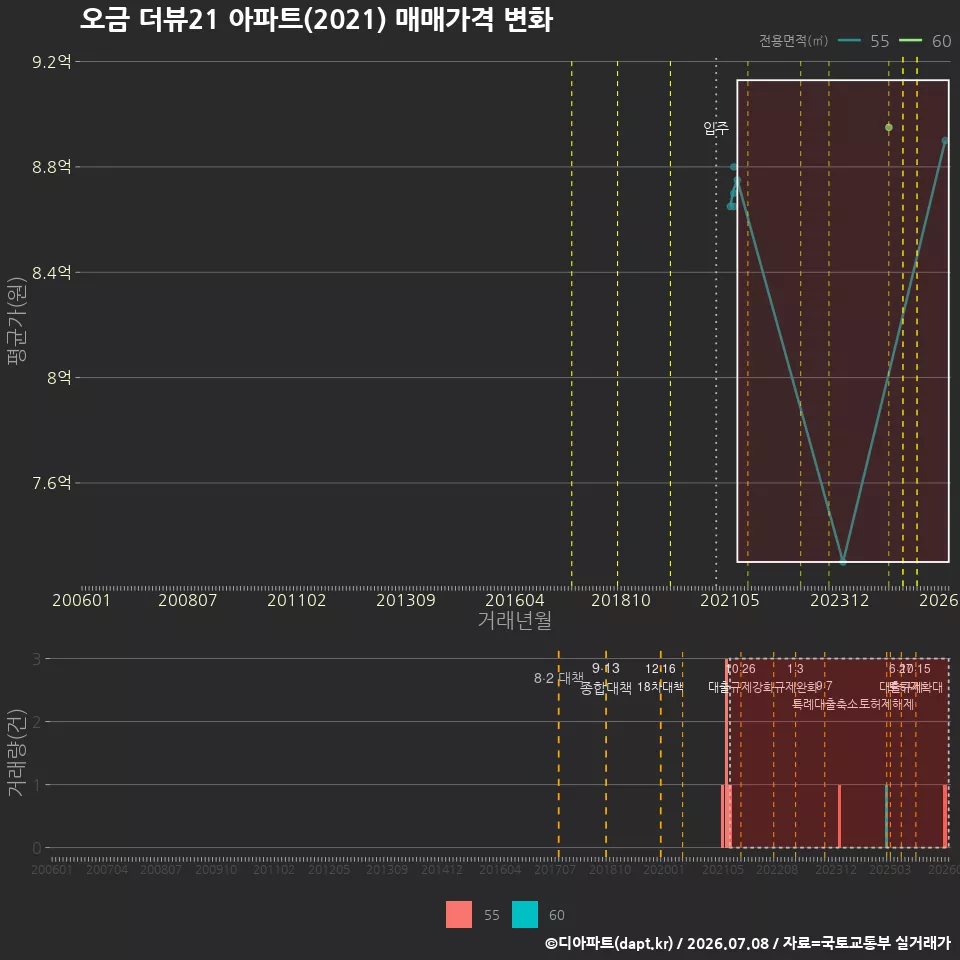Click the '7.6억' price axis label
Viewport: 960px width, 960px height.
pyautogui.click(x=51, y=483)
